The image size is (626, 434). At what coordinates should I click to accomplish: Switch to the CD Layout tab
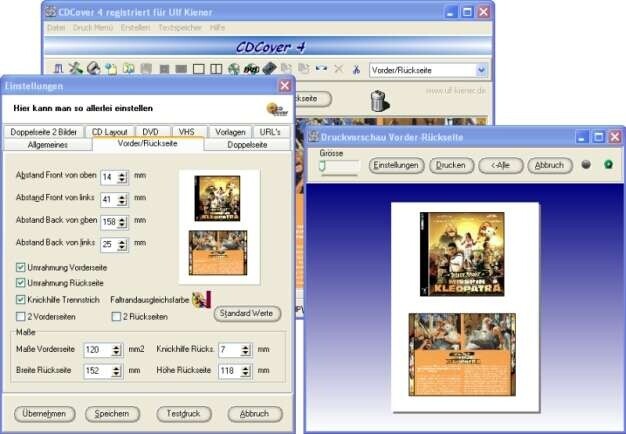[x=109, y=132]
